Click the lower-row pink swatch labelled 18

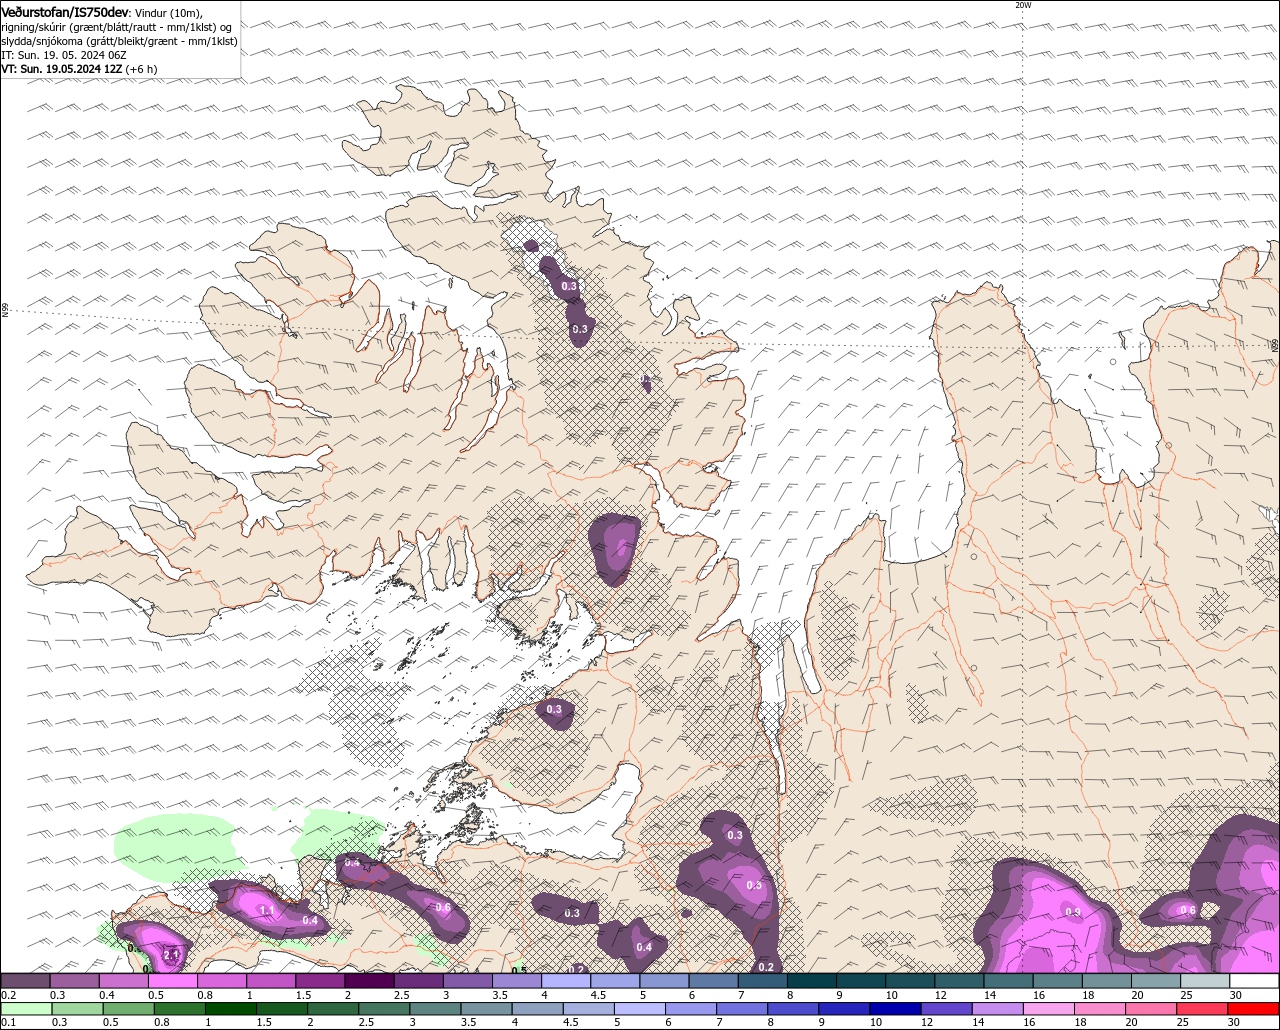(1101, 1009)
